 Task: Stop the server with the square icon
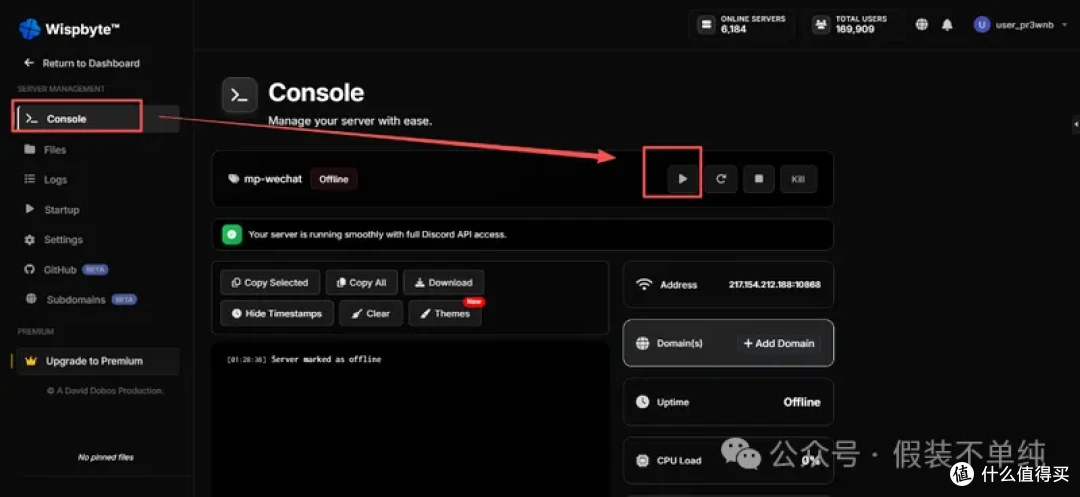758,179
